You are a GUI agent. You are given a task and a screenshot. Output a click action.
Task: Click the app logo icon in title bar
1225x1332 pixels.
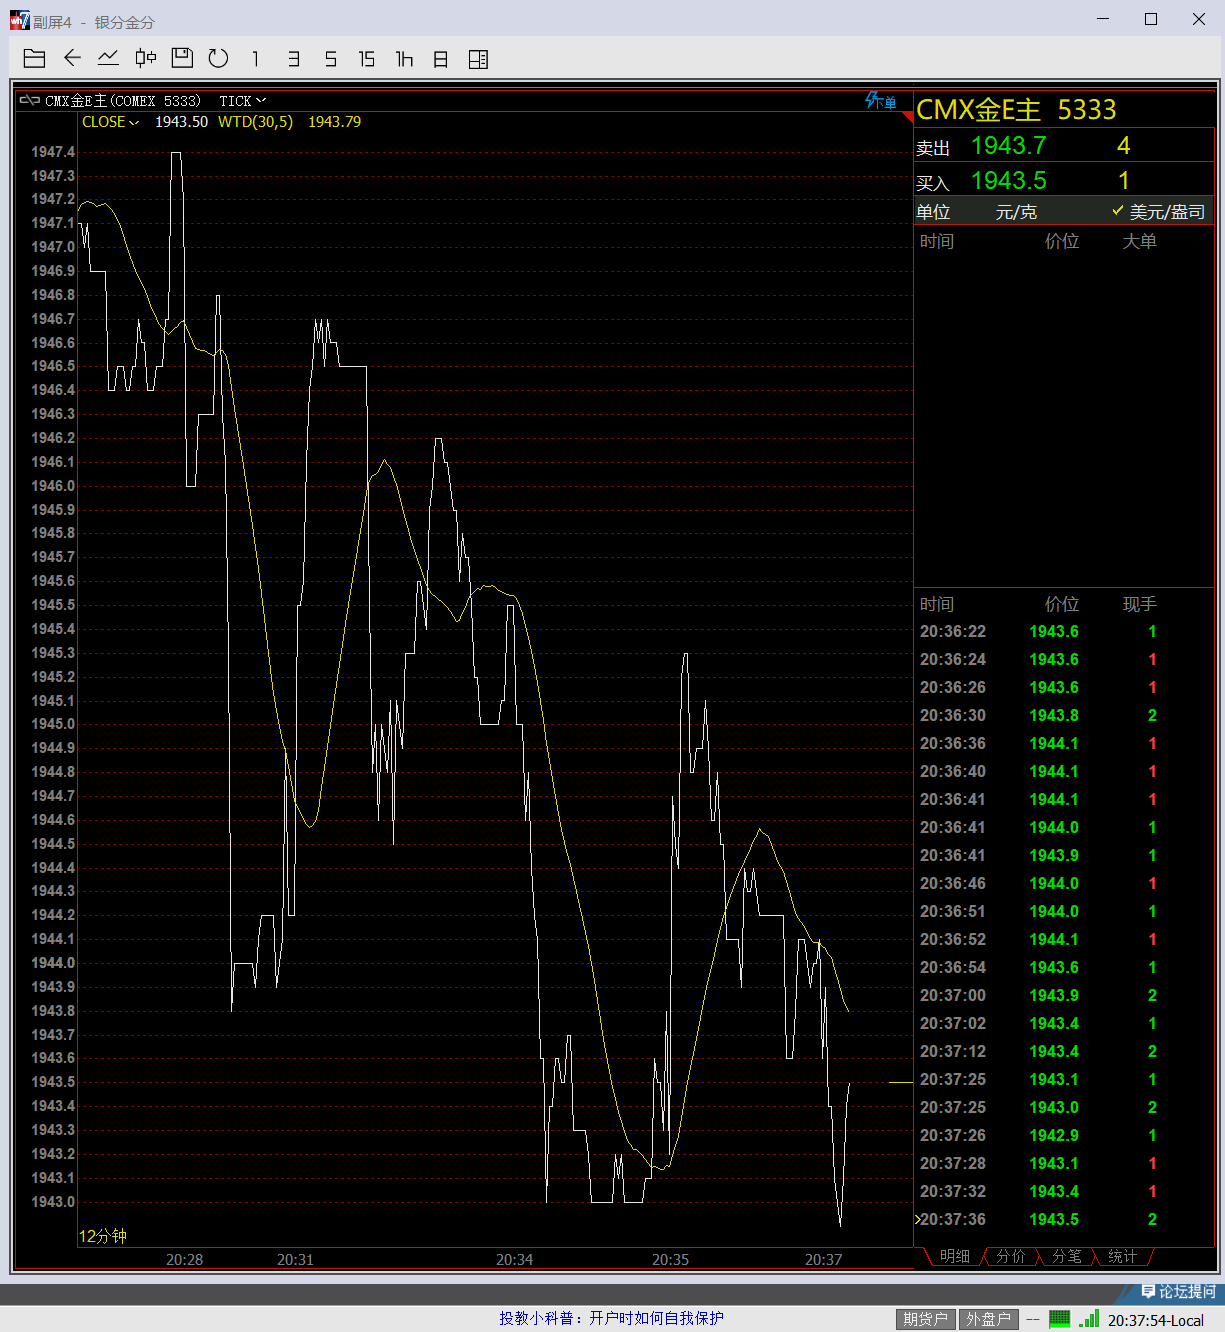point(19,19)
